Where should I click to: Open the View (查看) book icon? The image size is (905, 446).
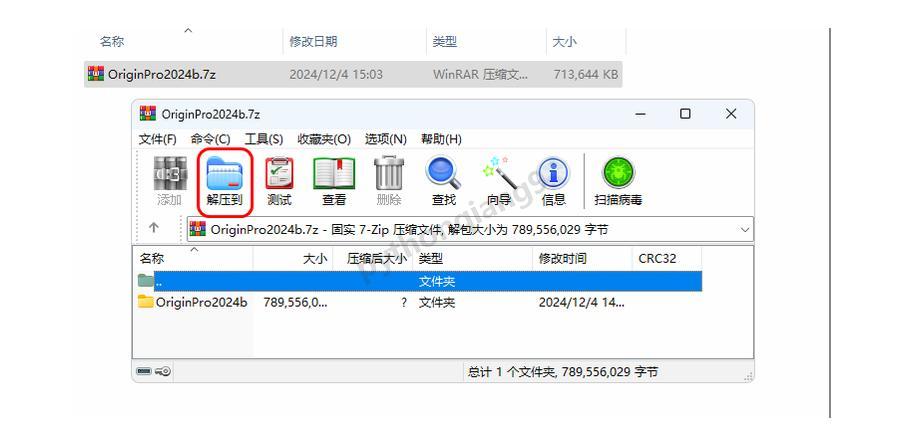pyautogui.click(x=334, y=173)
